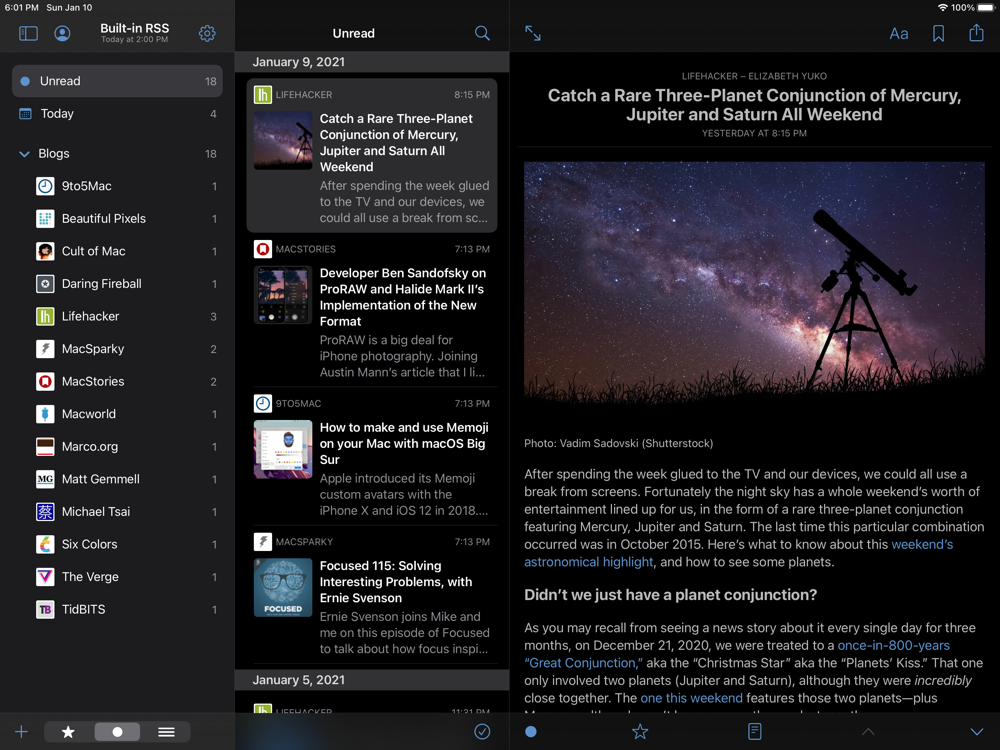The image size is (1000, 750).
Task: Tap the MacSparky icon on Focused article
Action: tap(263, 541)
